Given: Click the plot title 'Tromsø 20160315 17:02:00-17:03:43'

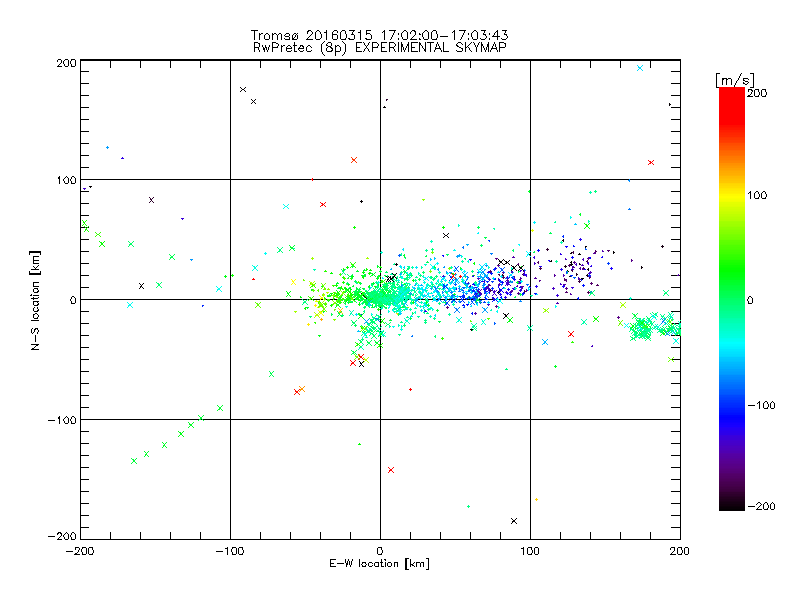Looking at the screenshot, I should [379, 35].
